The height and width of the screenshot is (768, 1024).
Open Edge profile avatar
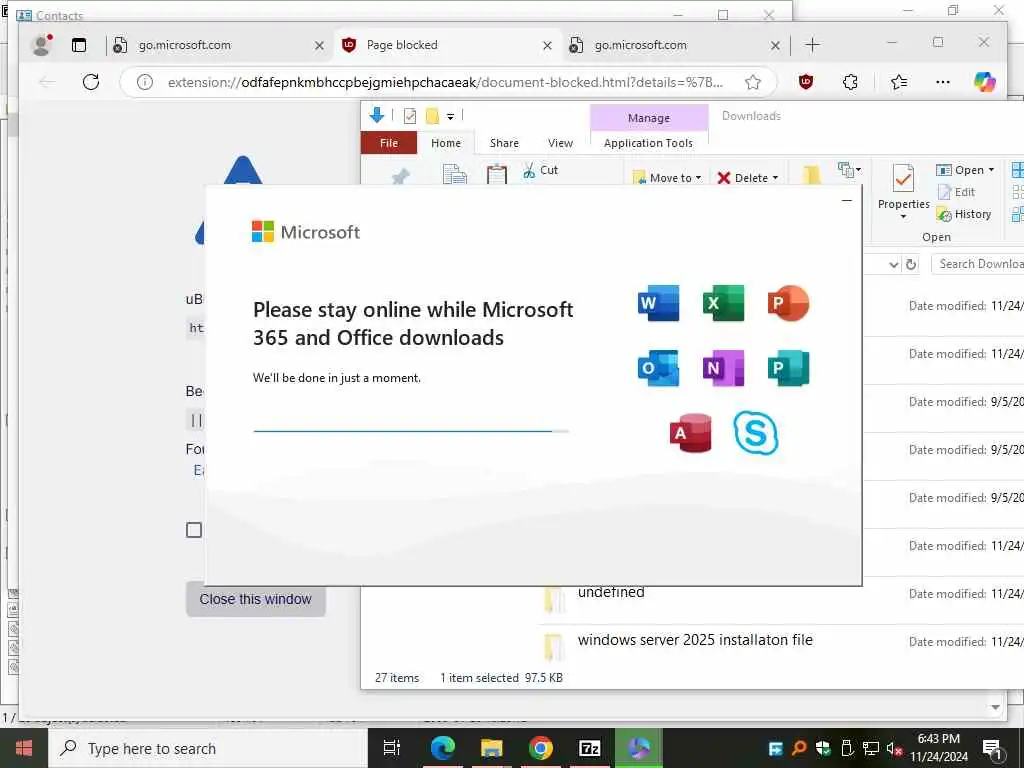[x=42, y=44]
